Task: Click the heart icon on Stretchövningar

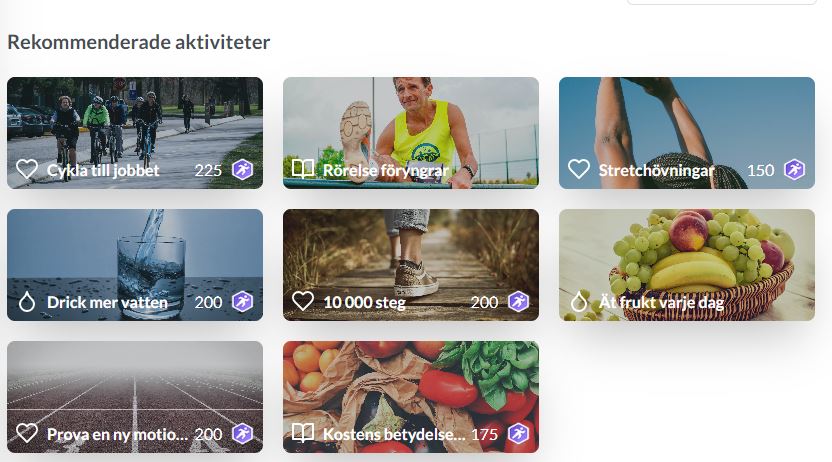Action: click(x=579, y=170)
